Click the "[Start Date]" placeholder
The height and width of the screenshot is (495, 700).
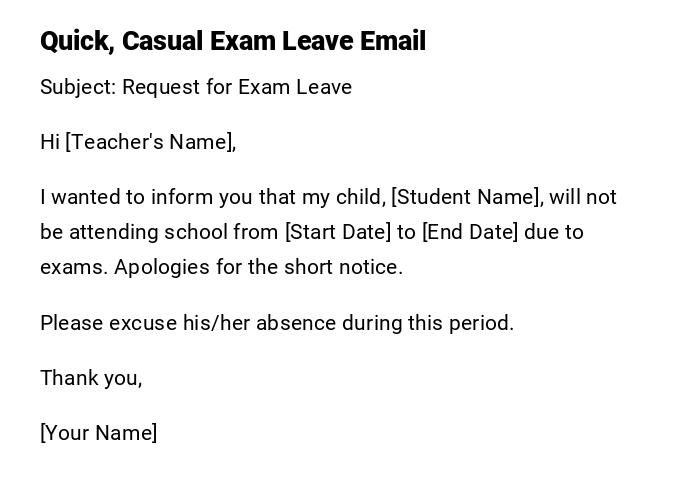click(338, 232)
